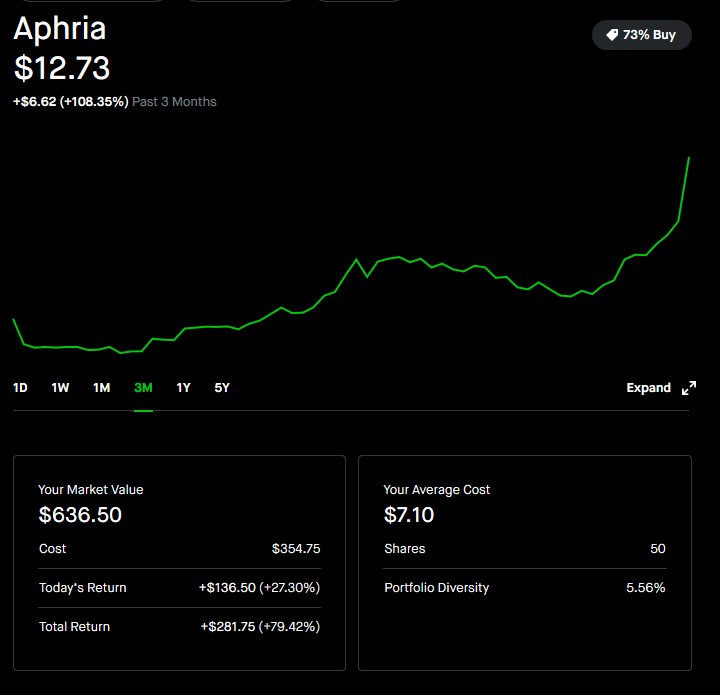Image resolution: width=720 pixels, height=695 pixels.
Task: Click the Today's Return label
Action: (83, 588)
